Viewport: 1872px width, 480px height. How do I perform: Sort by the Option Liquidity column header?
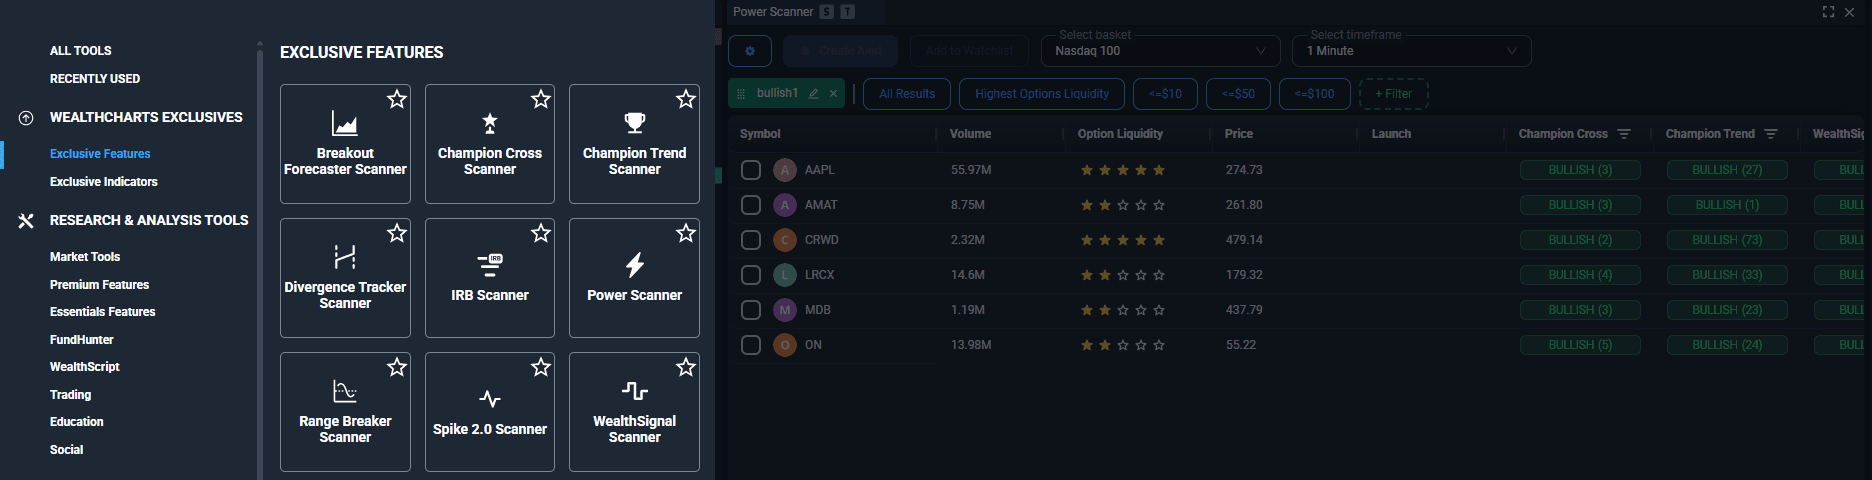tap(1120, 134)
